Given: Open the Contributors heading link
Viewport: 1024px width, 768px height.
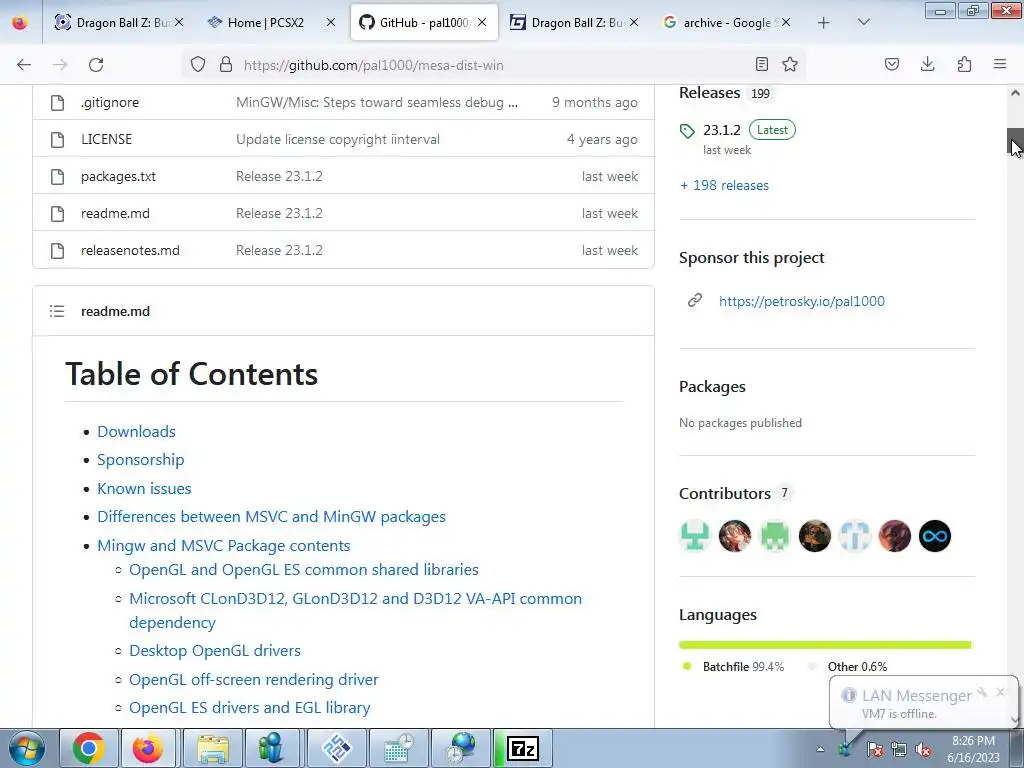Looking at the screenshot, I should [725, 494].
